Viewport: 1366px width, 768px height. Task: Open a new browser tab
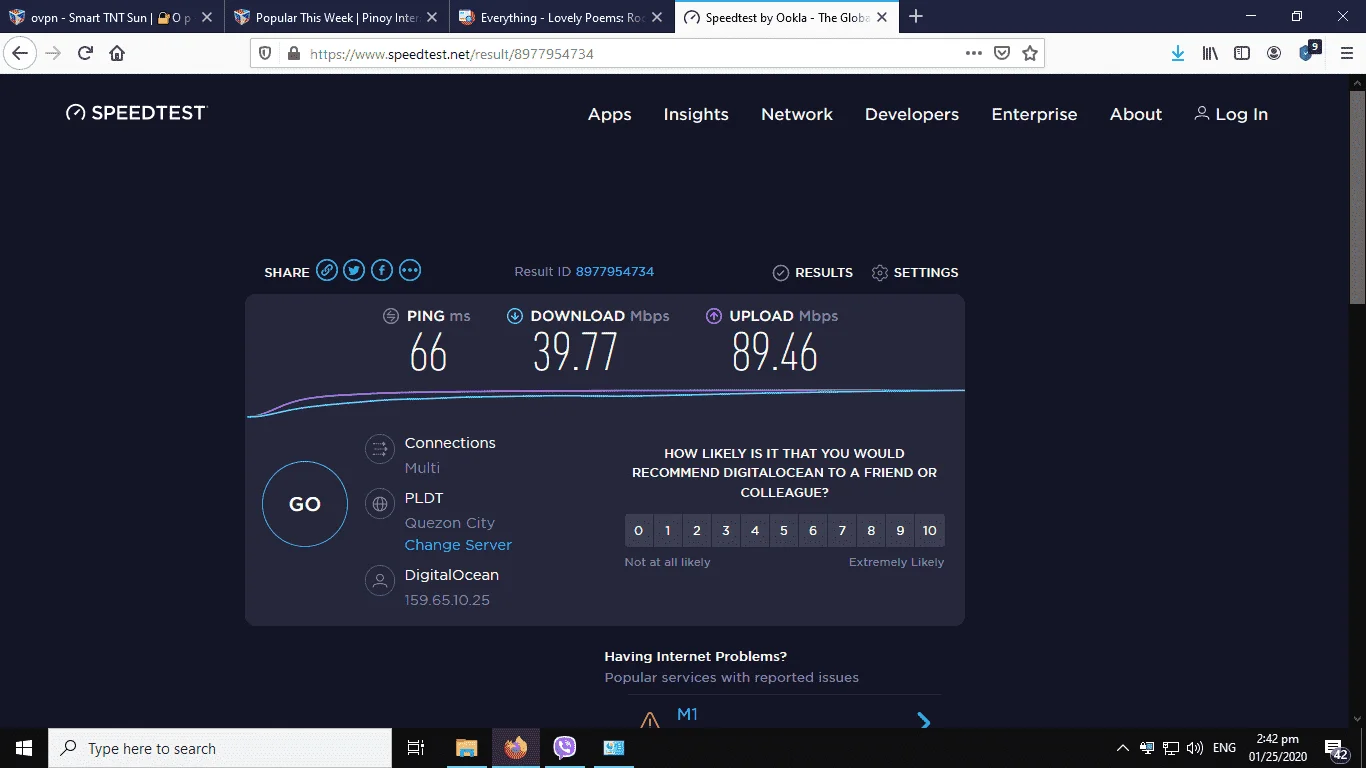coord(916,16)
